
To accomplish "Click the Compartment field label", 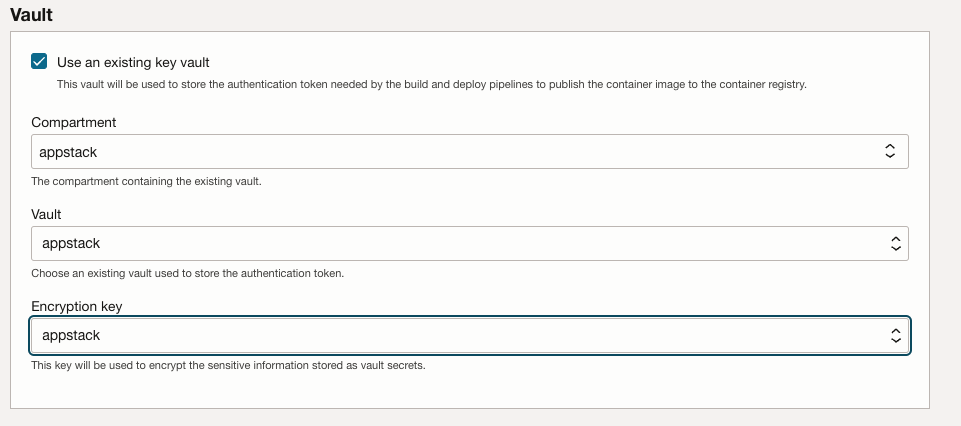I will (x=74, y=123).
